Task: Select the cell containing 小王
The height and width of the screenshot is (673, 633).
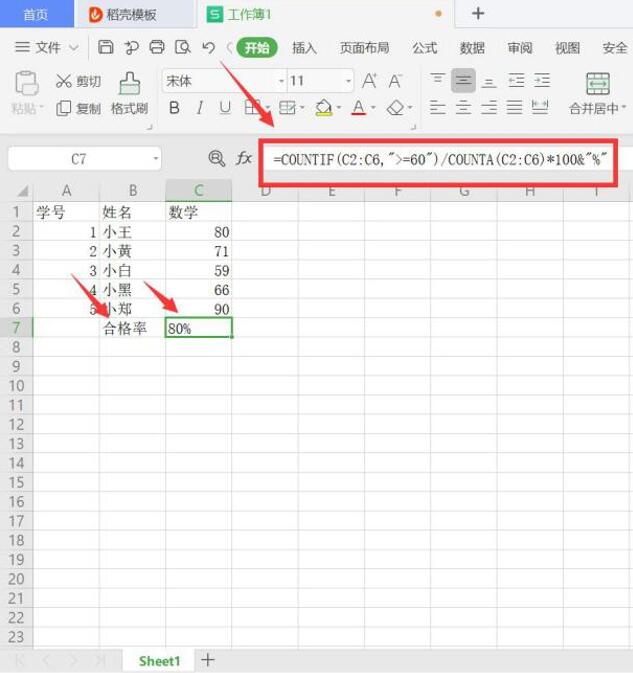Action: [132, 231]
